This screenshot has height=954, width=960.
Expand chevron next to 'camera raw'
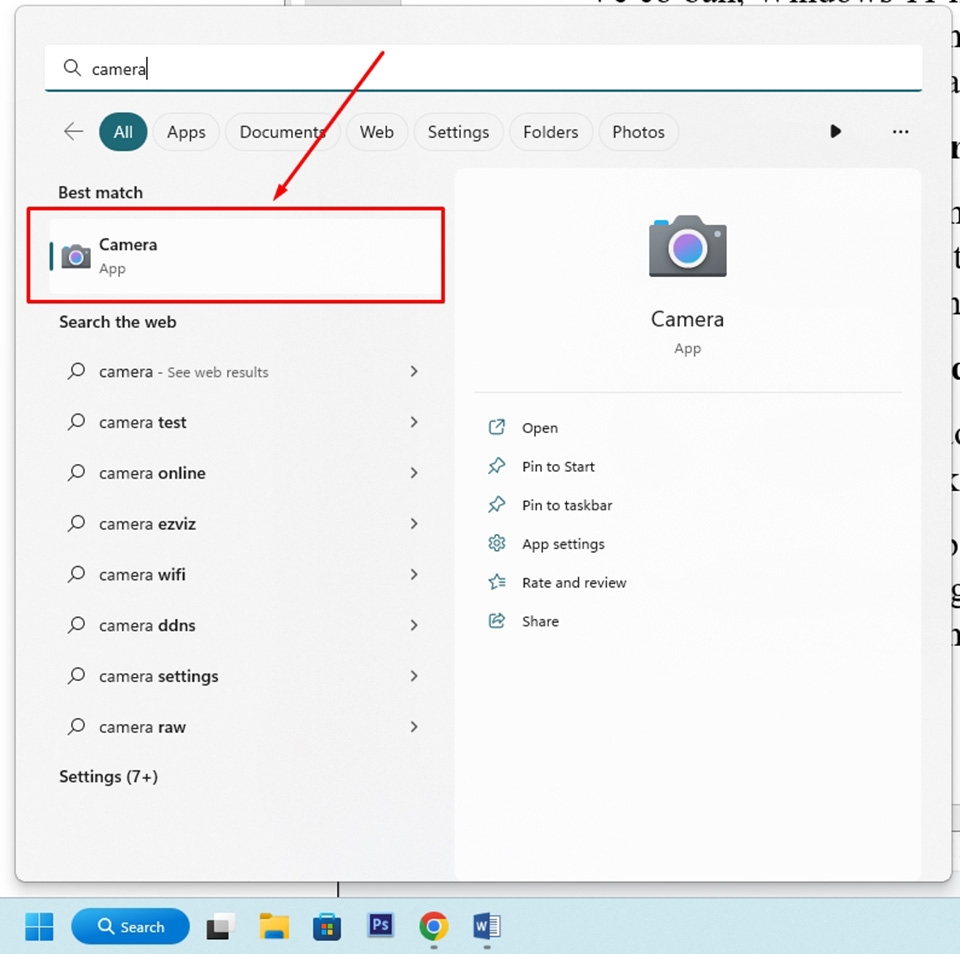[414, 727]
